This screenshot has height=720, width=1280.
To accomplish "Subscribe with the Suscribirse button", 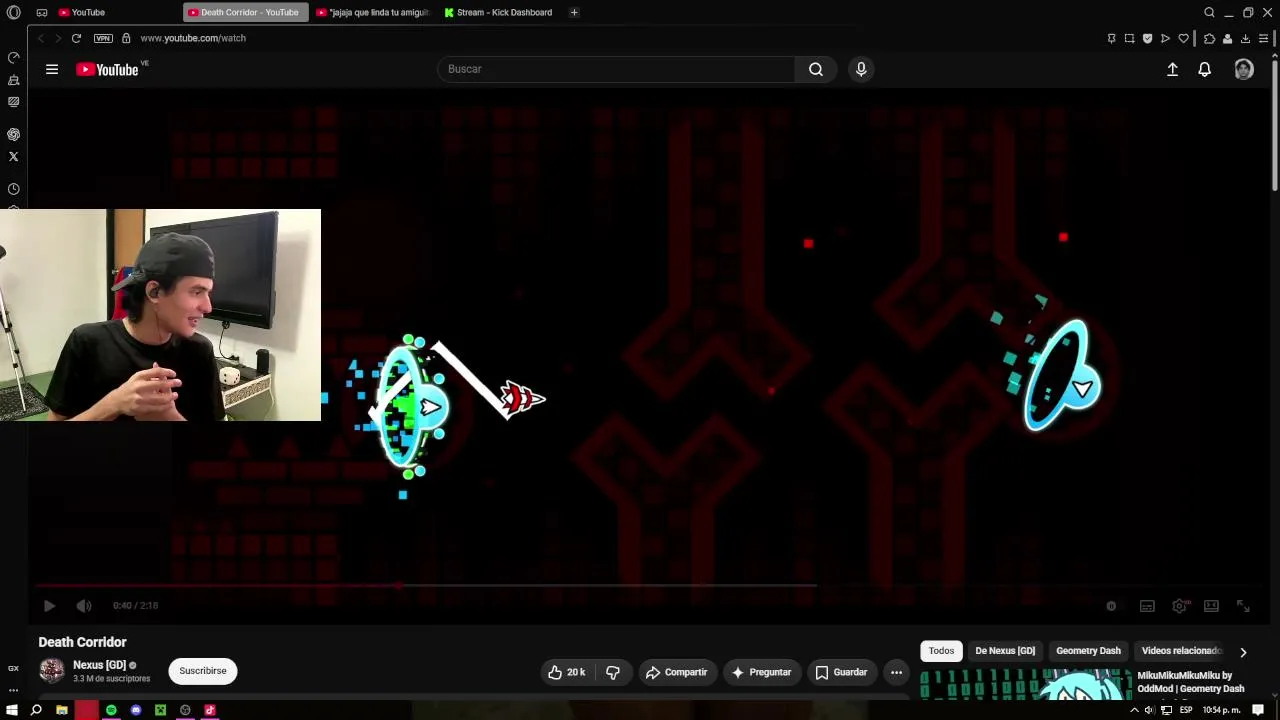I will [x=203, y=671].
